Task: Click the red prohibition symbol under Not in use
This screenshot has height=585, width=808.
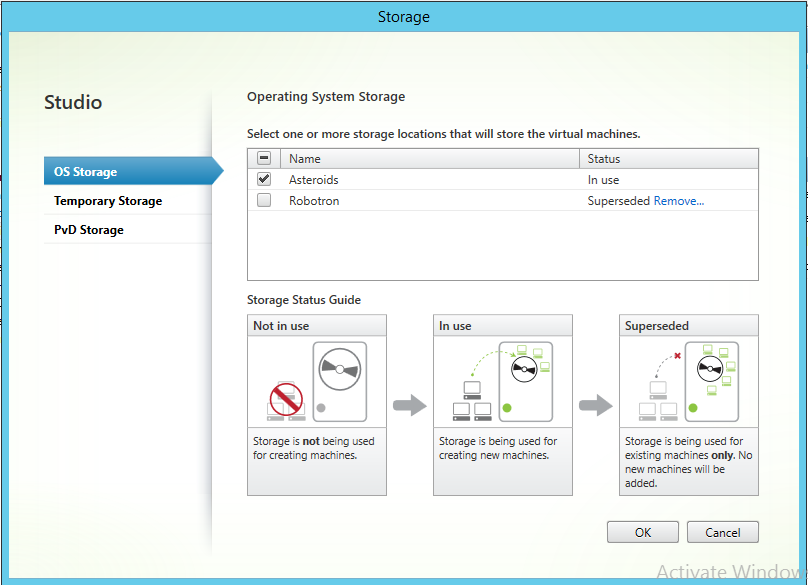Action: coord(288,398)
